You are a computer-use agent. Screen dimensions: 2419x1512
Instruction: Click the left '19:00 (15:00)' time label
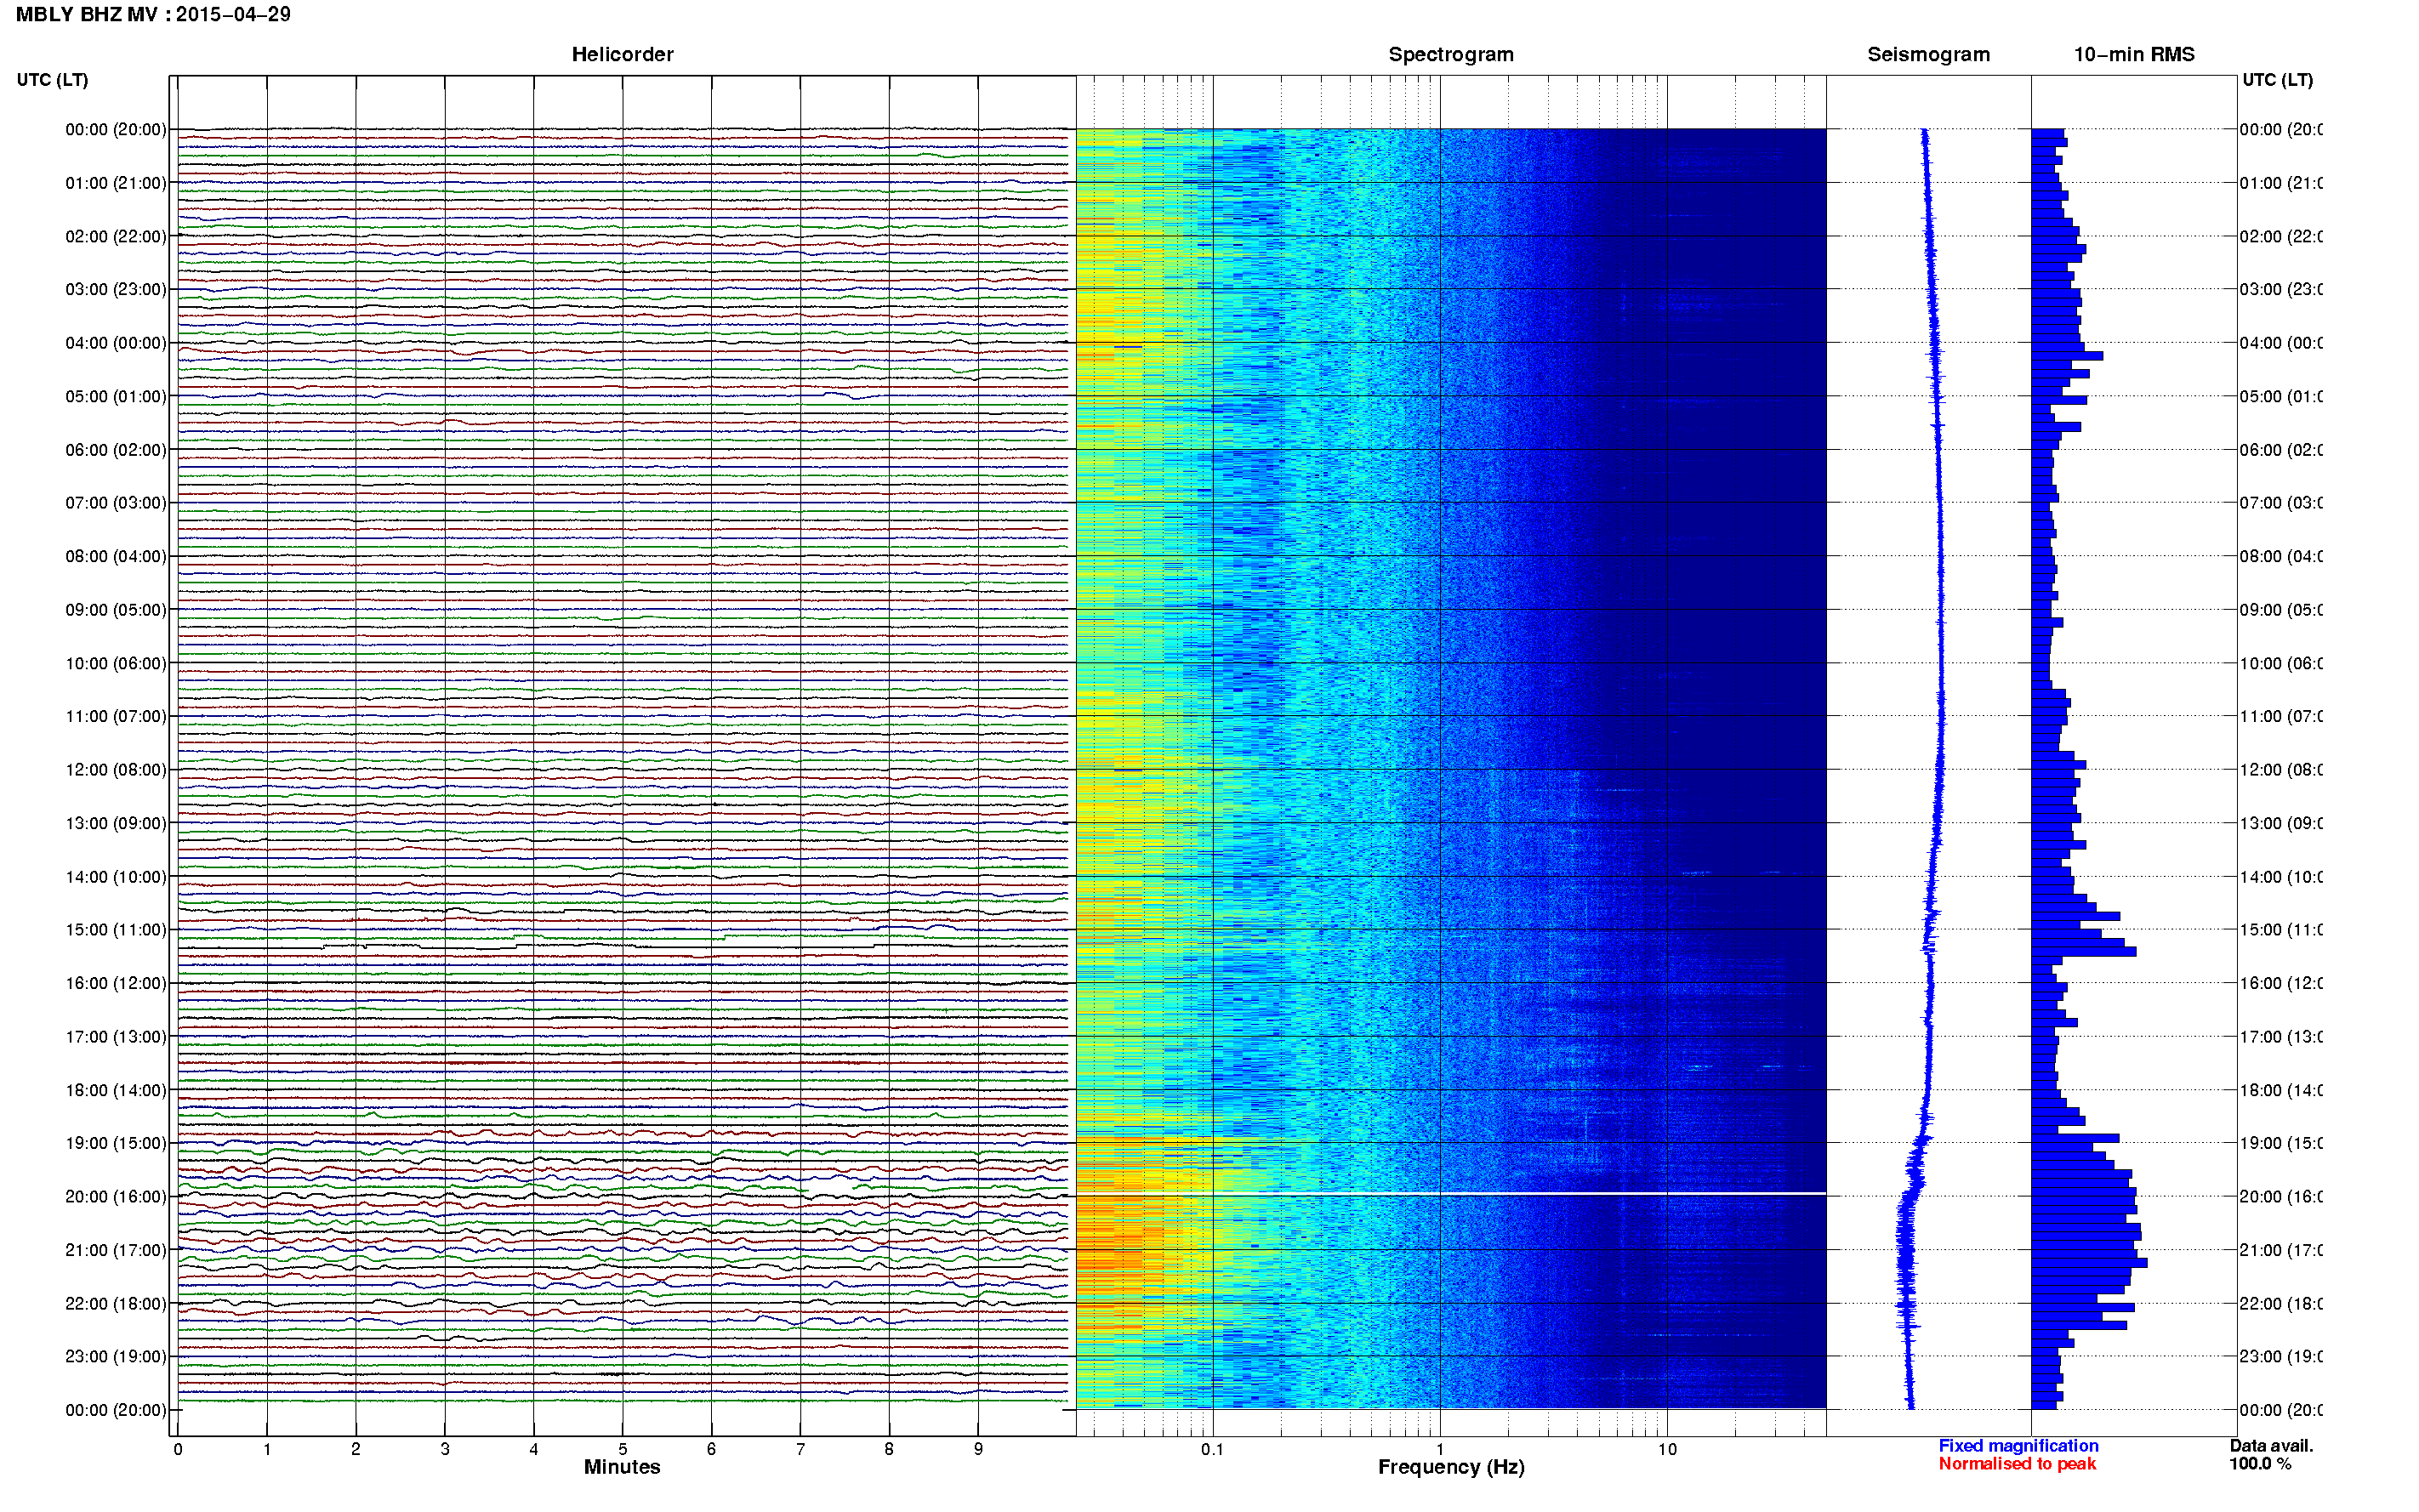pyautogui.click(x=116, y=1143)
